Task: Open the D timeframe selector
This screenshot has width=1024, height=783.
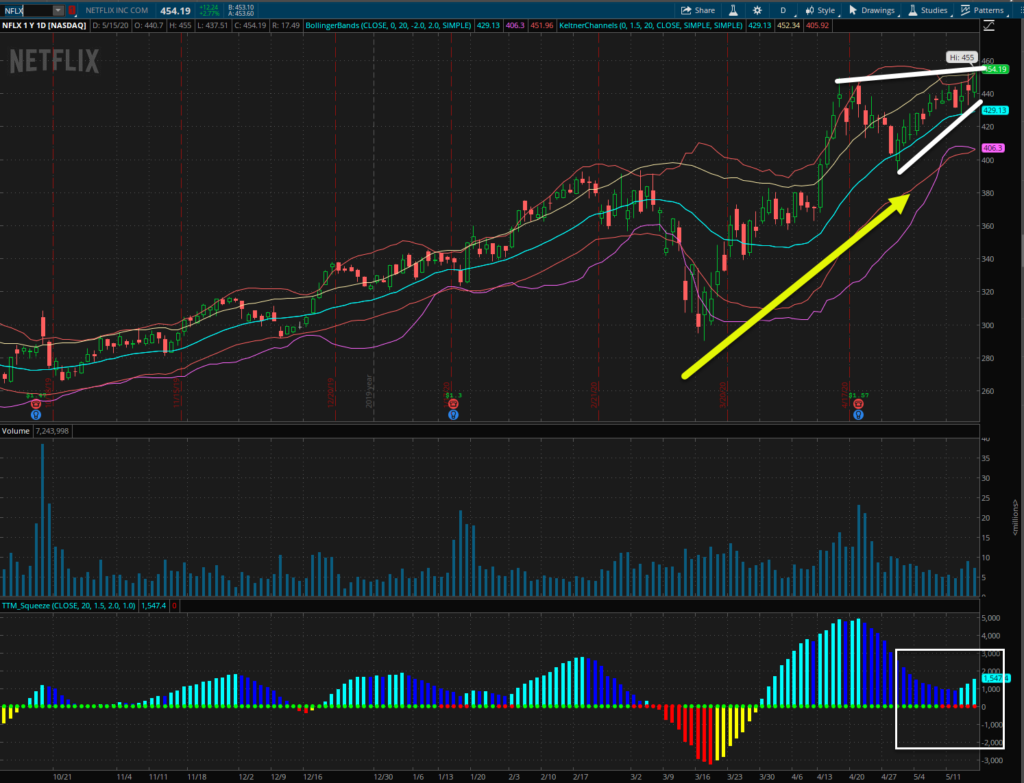Action: 783,10
